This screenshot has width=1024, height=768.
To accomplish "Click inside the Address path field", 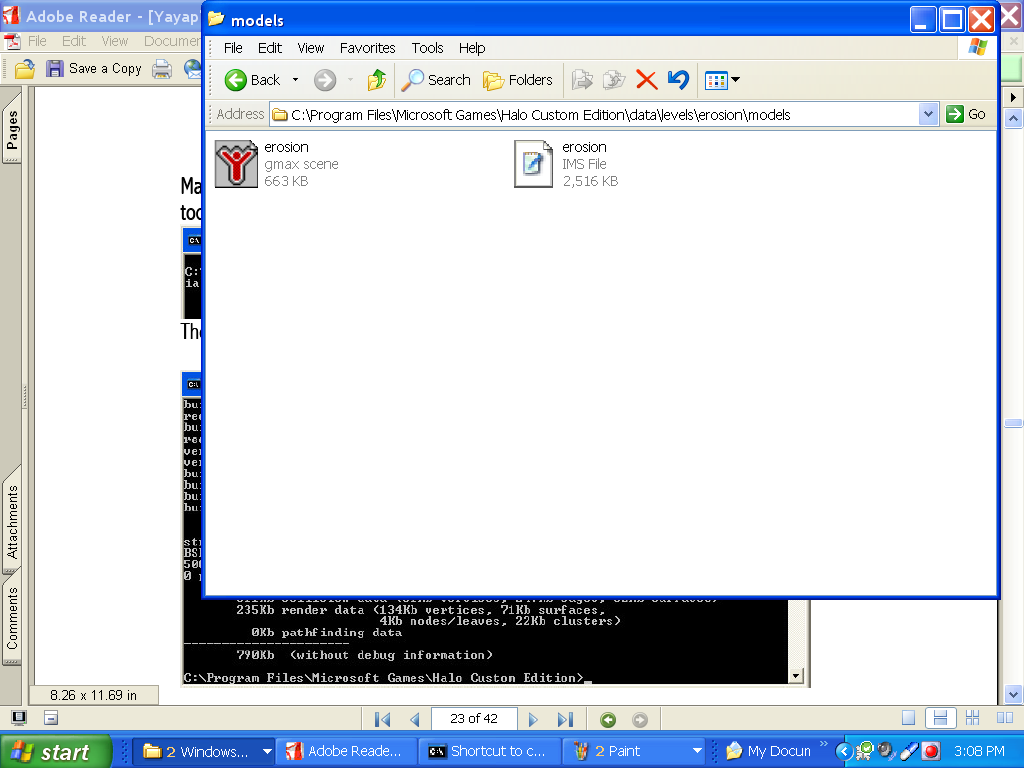I will tap(600, 114).
